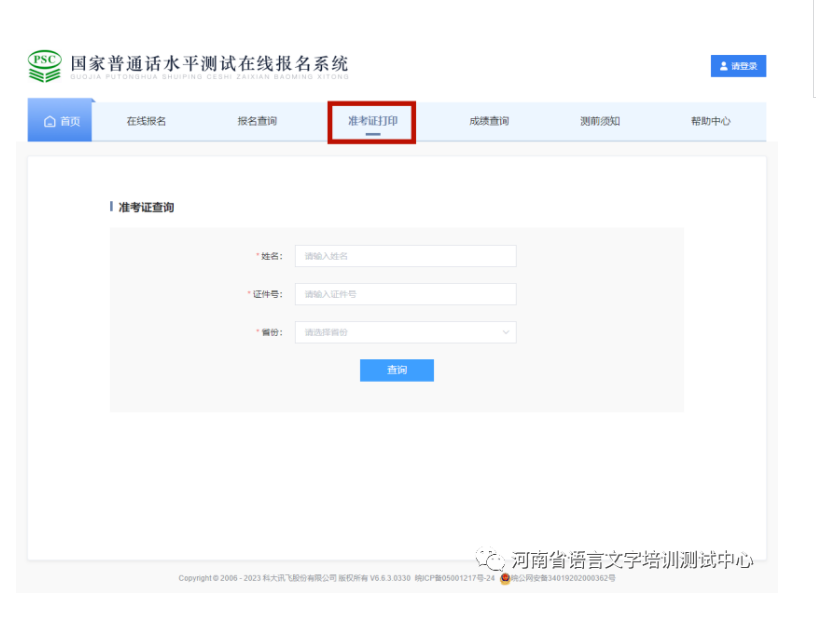The width and height of the screenshot is (816, 631).
Task: Open the 报名查询 tab
Action: (x=257, y=121)
